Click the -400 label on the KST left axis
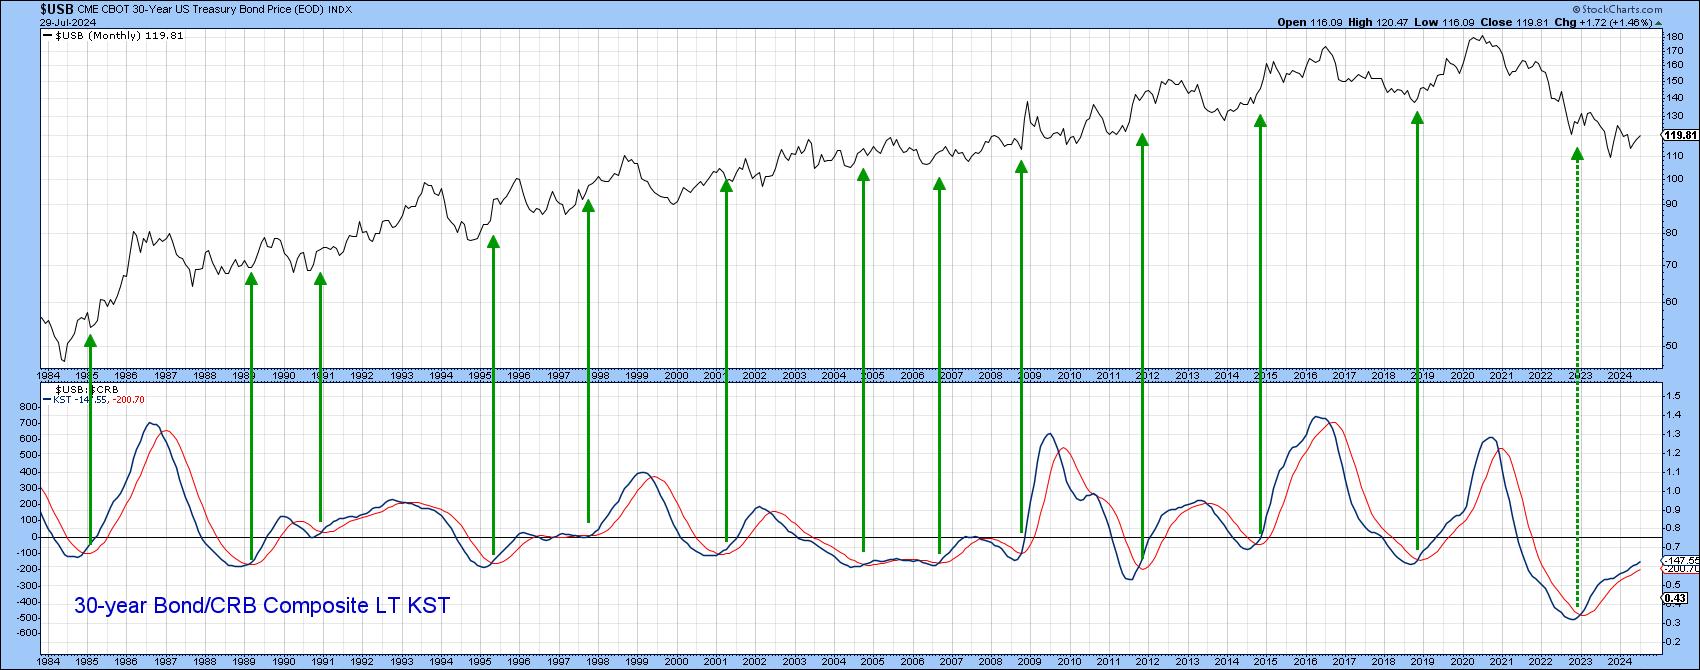The width and height of the screenshot is (1700, 670). coord(26,602)
